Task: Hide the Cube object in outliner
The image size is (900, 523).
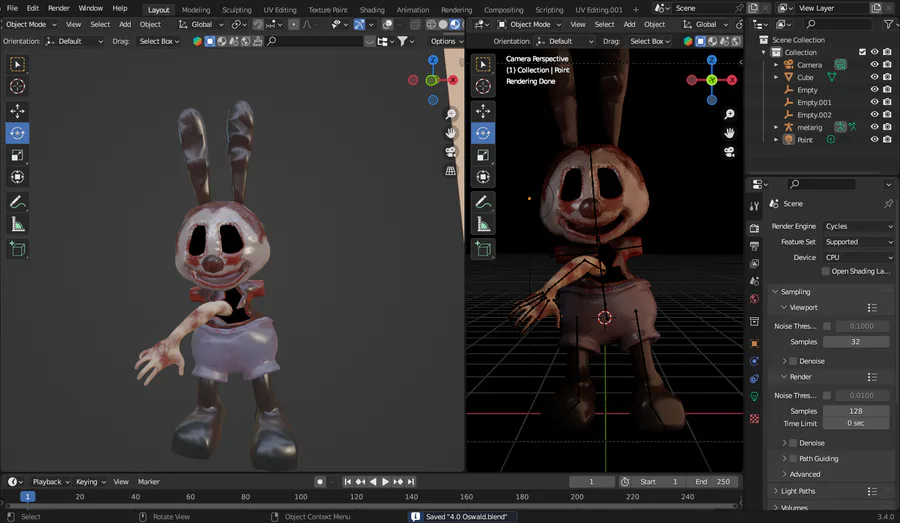Action: [x=874, y=77]
